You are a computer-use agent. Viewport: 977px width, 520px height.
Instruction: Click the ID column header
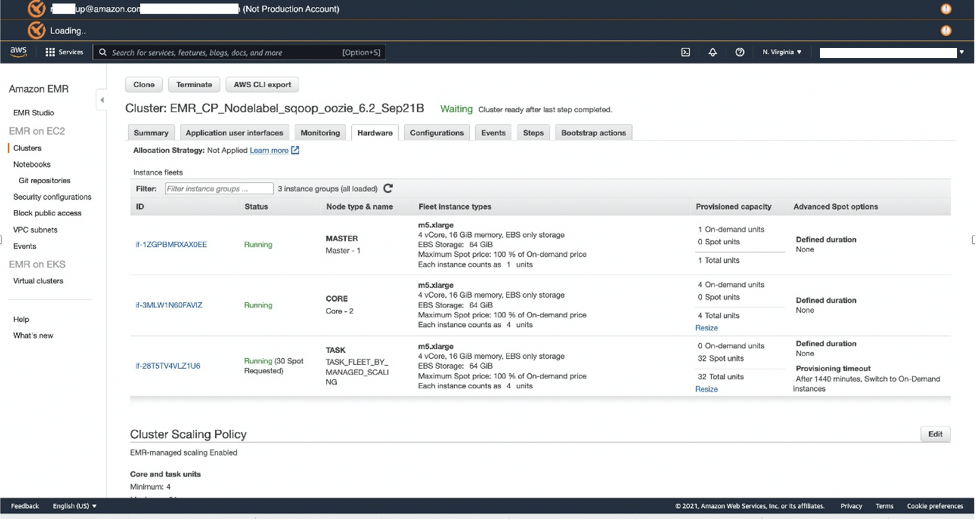tap(140, 207)
